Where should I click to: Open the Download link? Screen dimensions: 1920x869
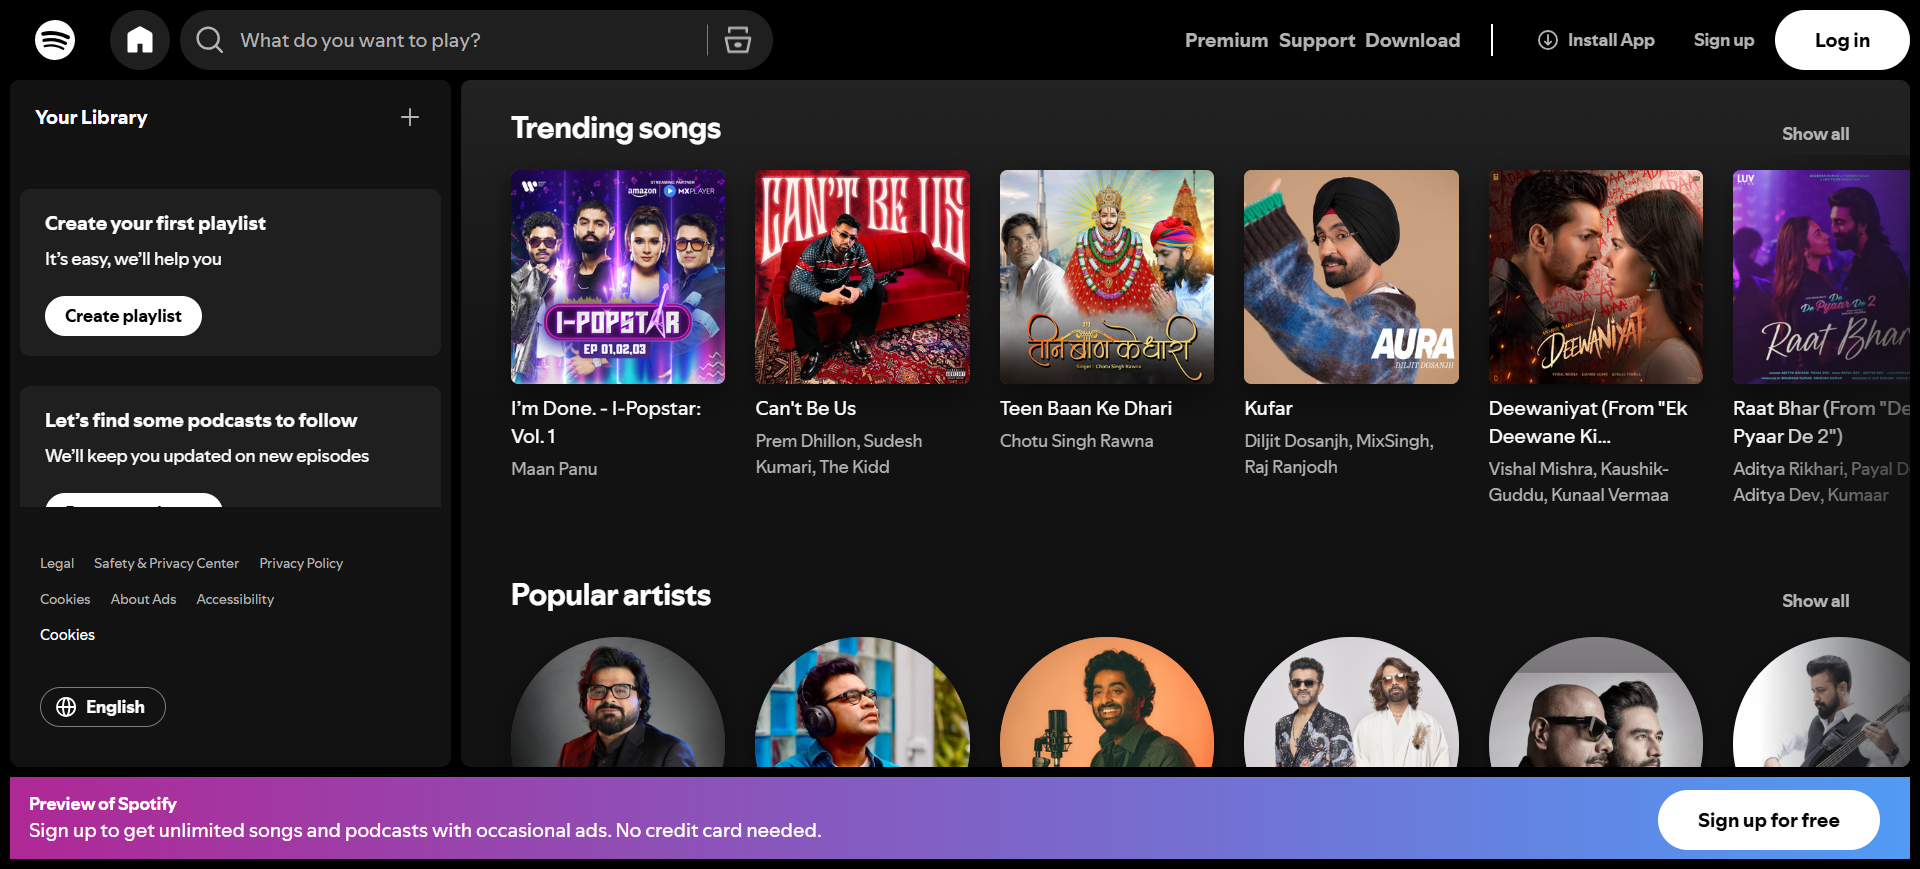click(x=1412, y=40)
